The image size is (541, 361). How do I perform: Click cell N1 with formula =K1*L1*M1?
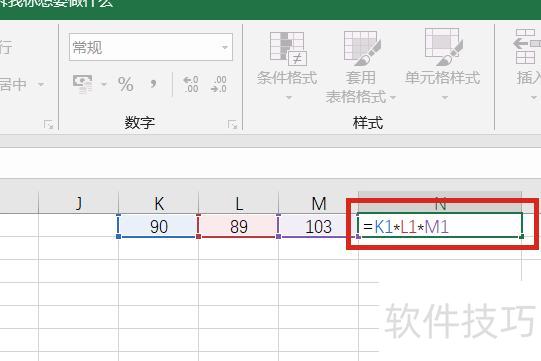440,226
